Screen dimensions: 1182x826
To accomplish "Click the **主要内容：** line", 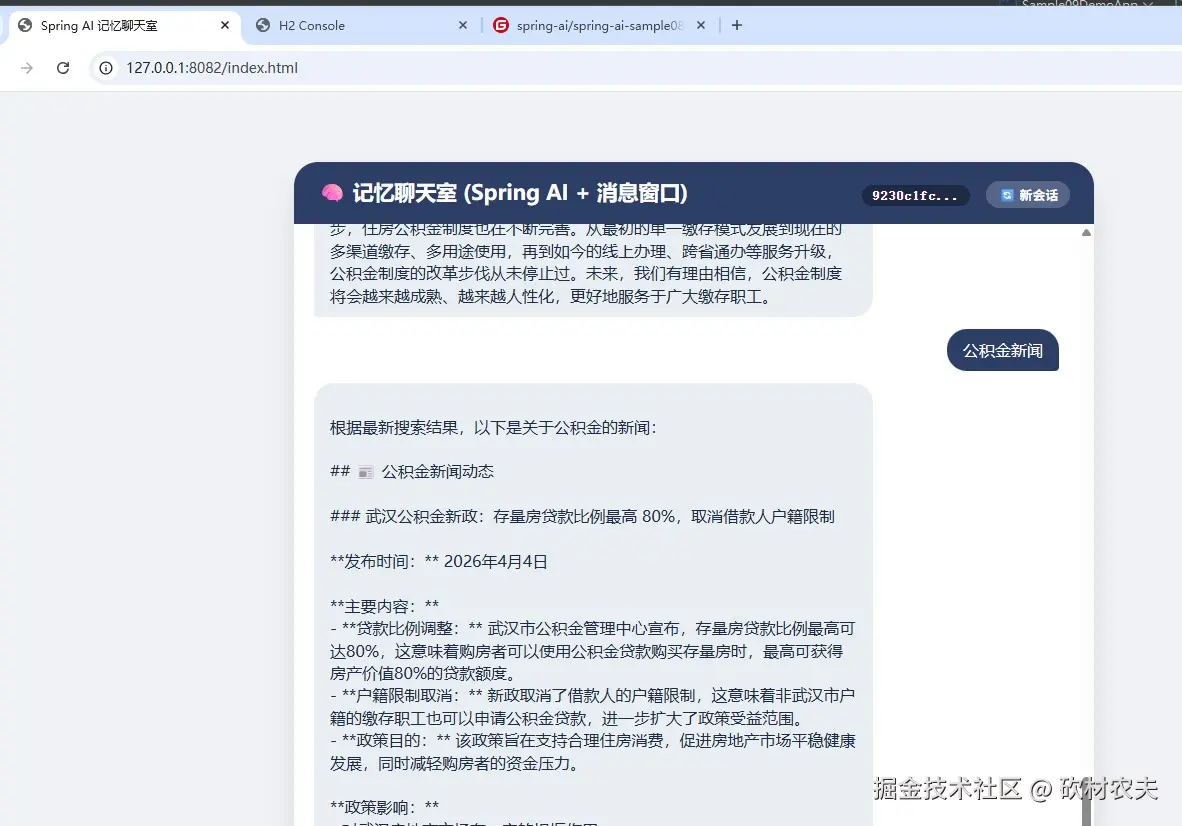I will pos(384,606).
